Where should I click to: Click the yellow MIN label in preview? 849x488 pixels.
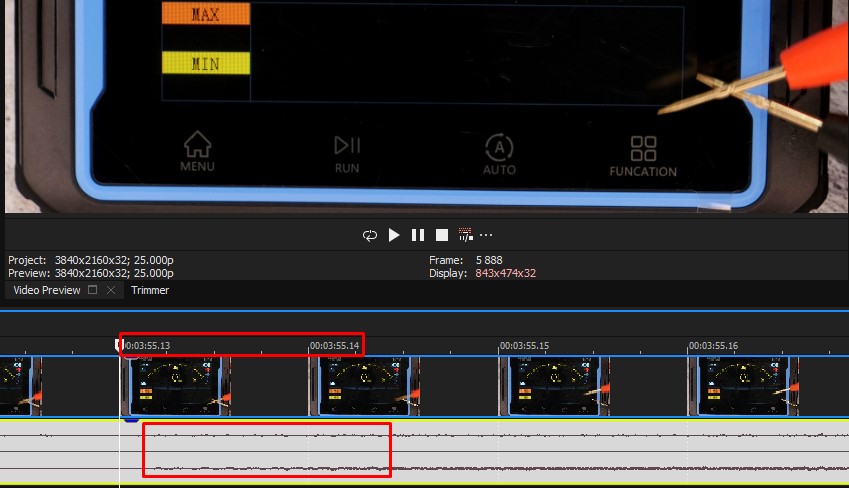206,63
